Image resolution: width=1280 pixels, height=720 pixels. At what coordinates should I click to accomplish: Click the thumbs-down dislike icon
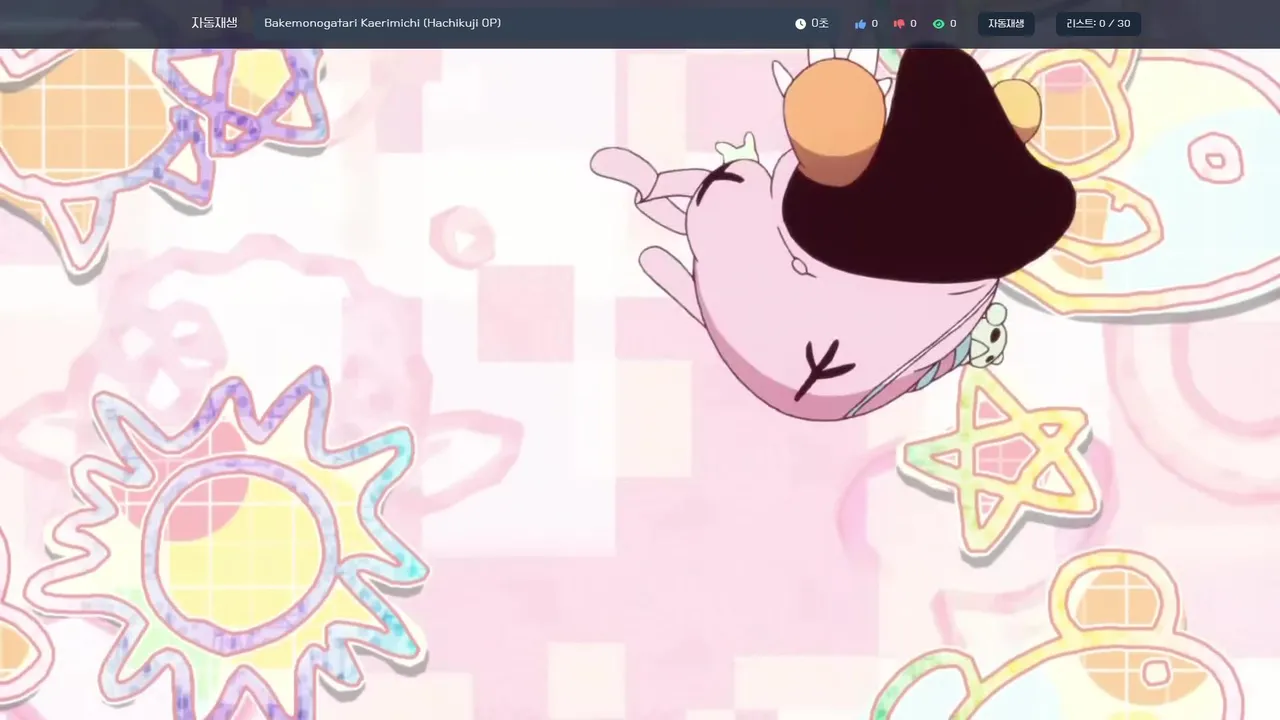899,24
